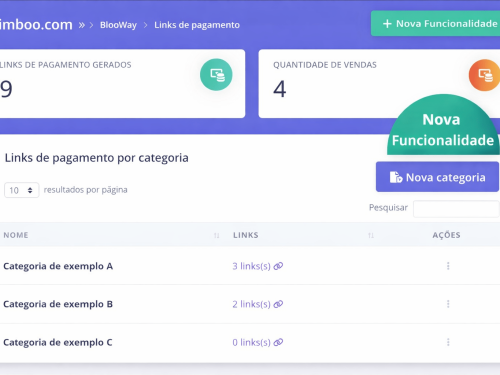Click the QUANTIDADE DE VENDAS label

click(x=325, y=65)
